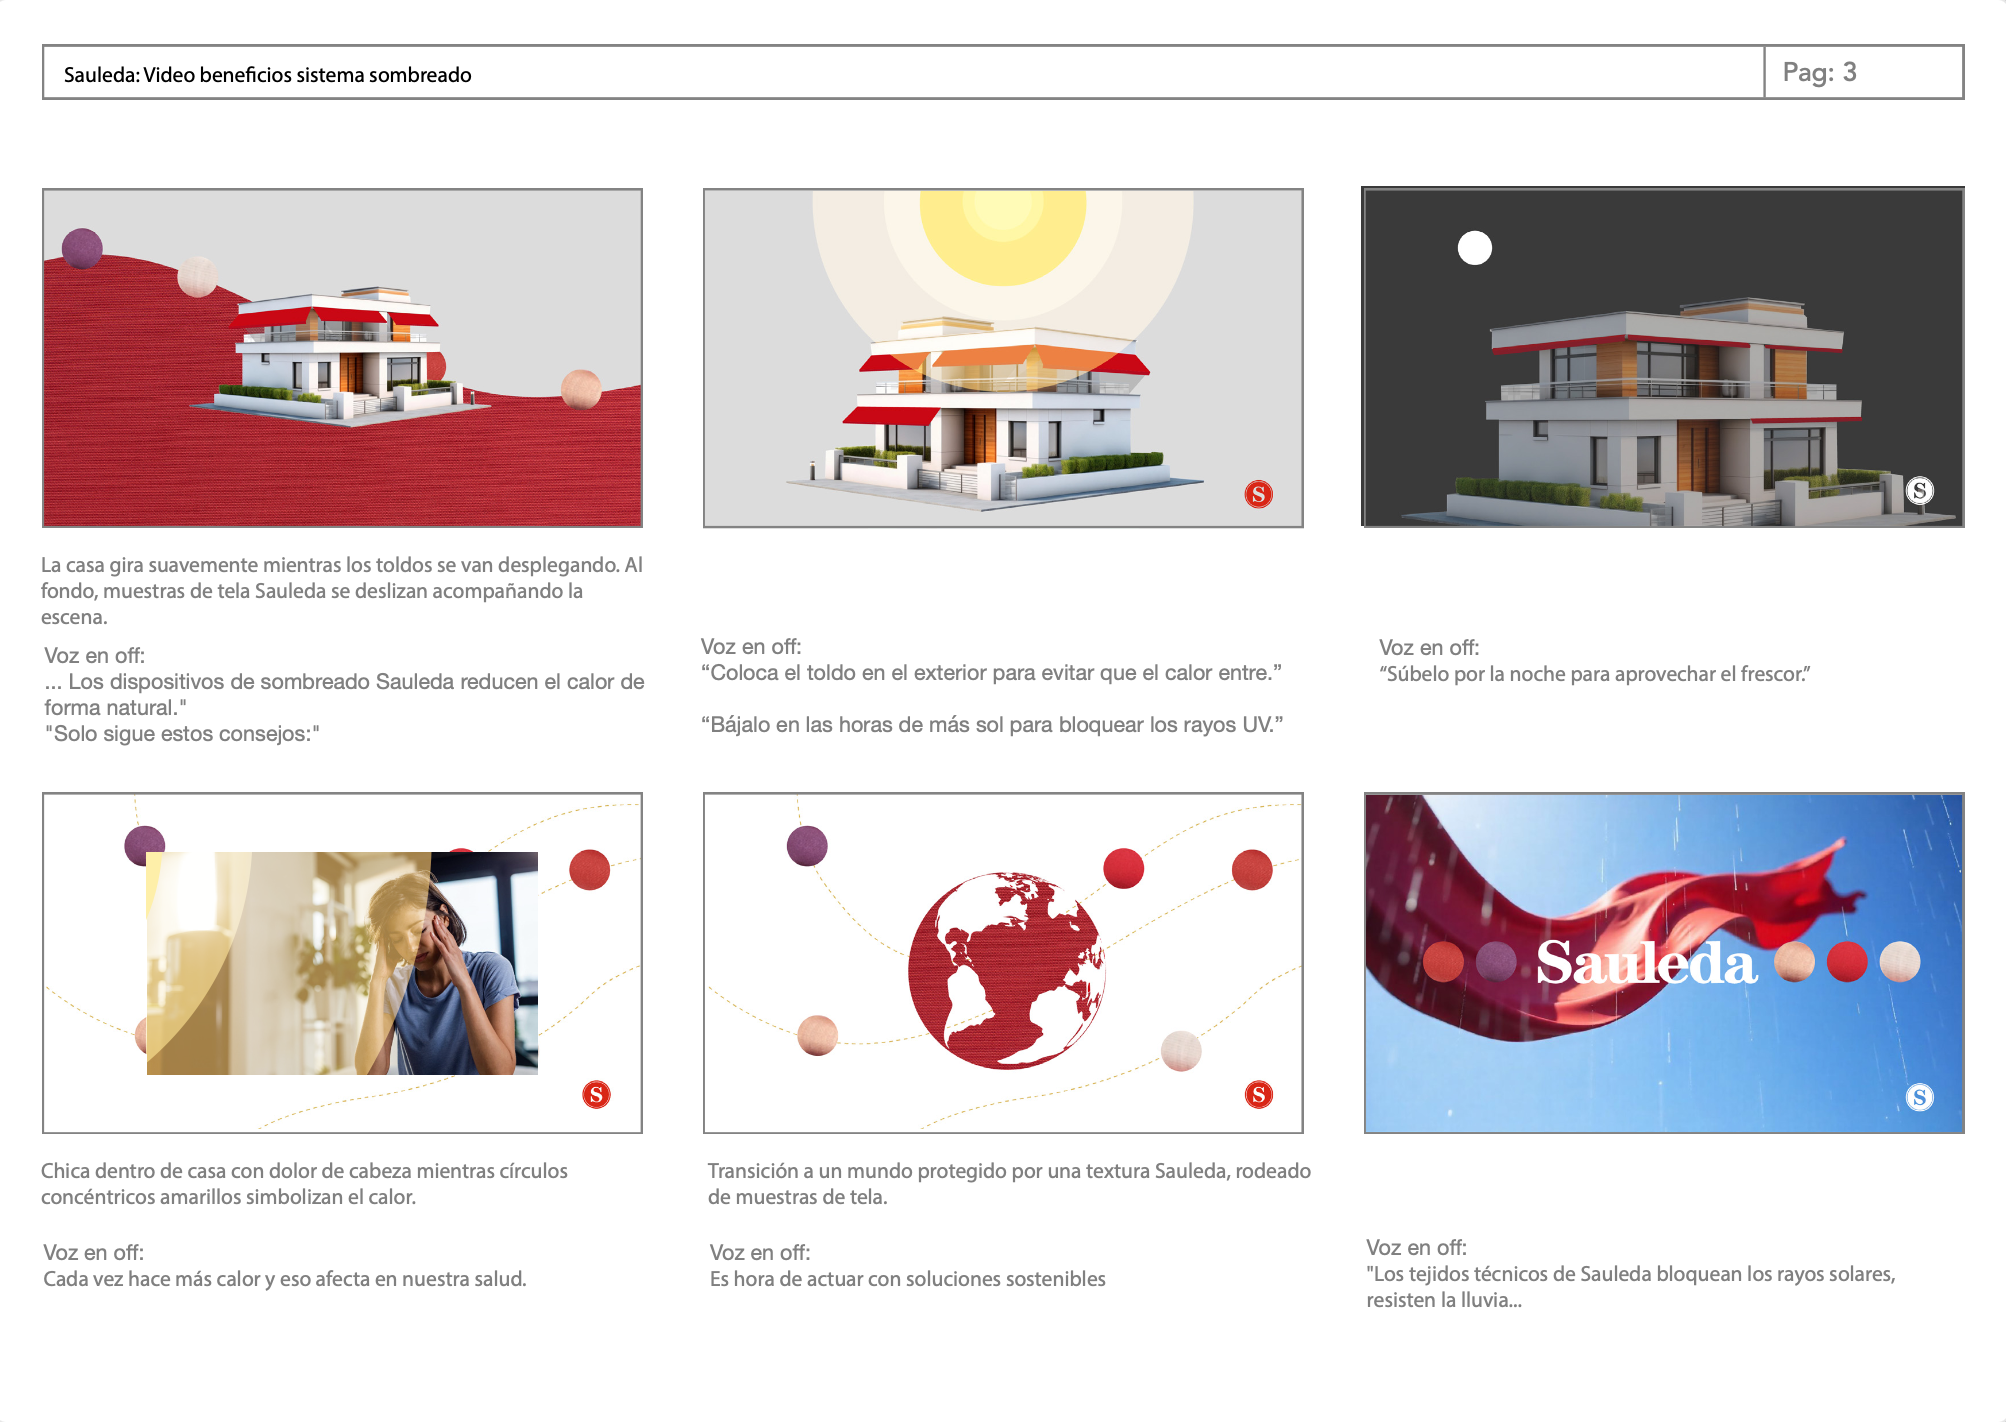The image size is (2006, 1422).
Task: Click the purple ball in the globe frame
Action: (807, 846)
